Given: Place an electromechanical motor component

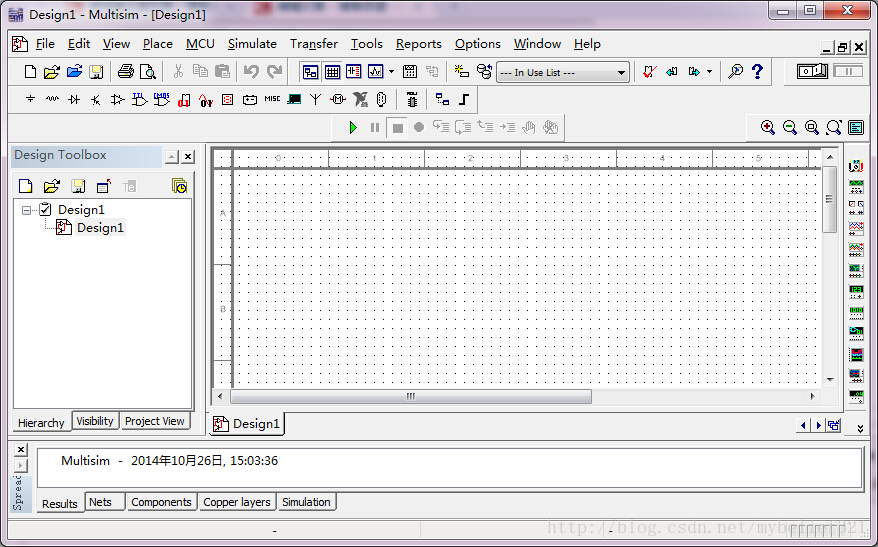Looking at the screenshot, I should 338,100.
